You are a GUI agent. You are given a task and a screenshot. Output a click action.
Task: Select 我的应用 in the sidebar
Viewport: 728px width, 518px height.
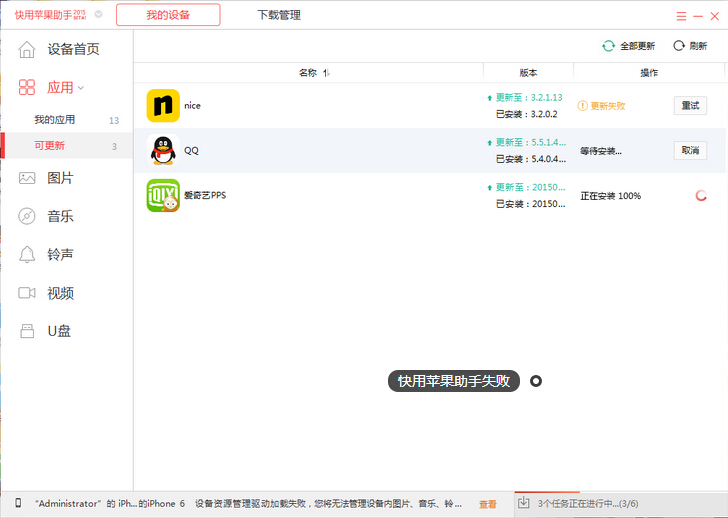click(x=55, y=120)
